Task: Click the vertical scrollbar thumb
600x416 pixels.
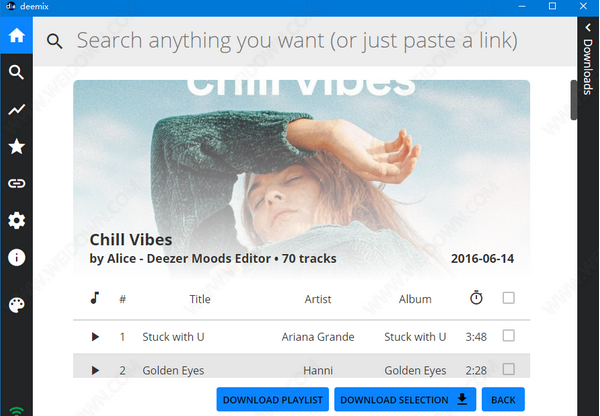Action: click(x=574, y=100)
